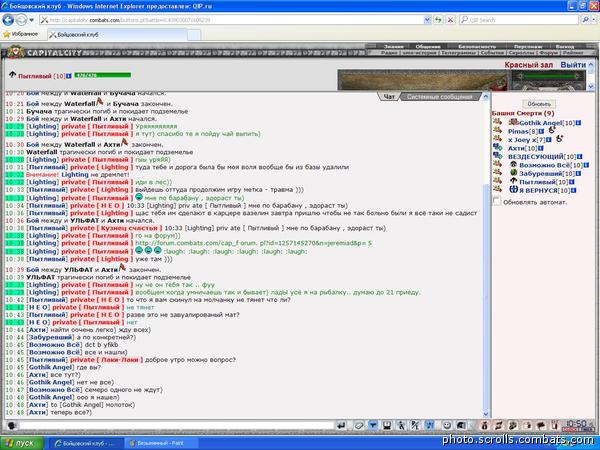This screenshot has width=600, height=450.
Task: Click the browser Refresh button
Action: 438,20
